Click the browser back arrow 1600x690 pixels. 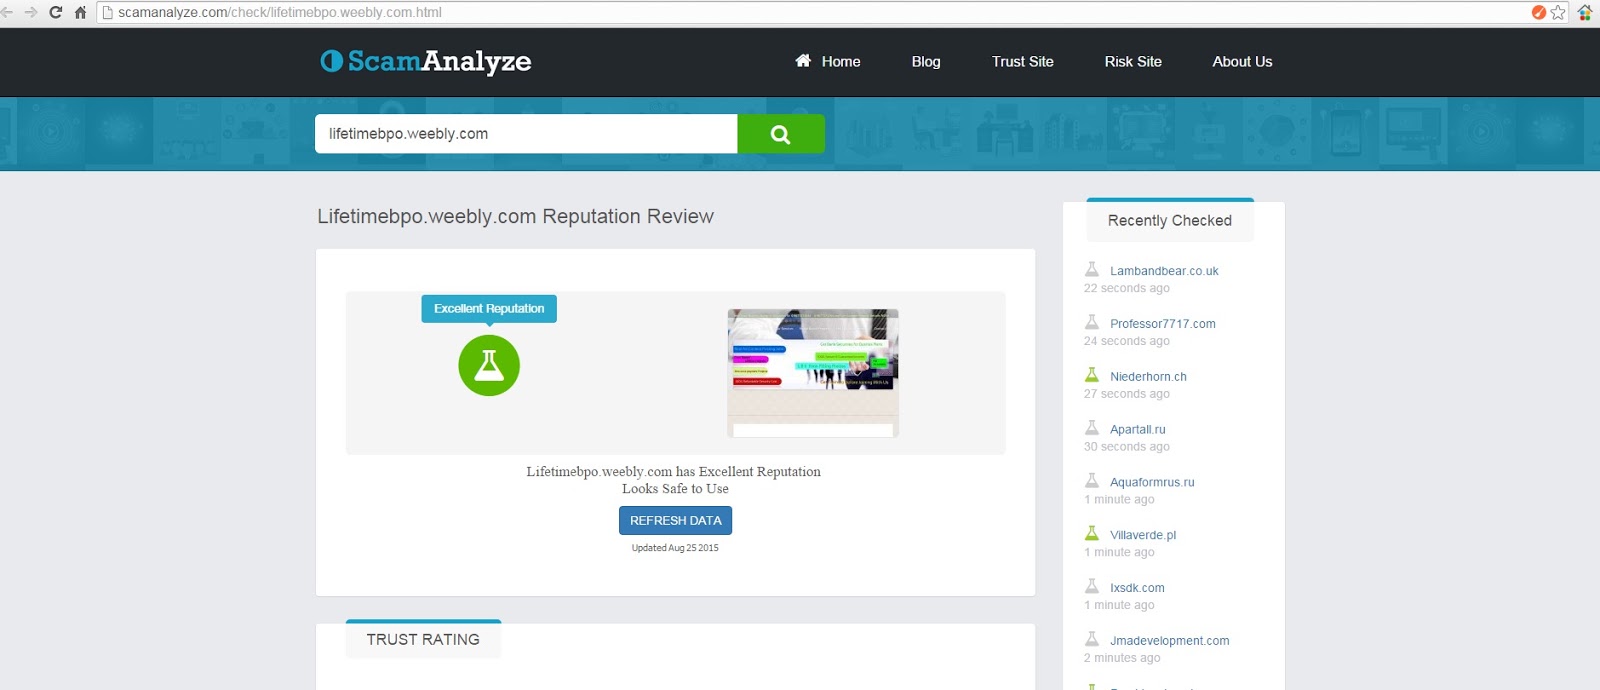[x=7, y=12]
